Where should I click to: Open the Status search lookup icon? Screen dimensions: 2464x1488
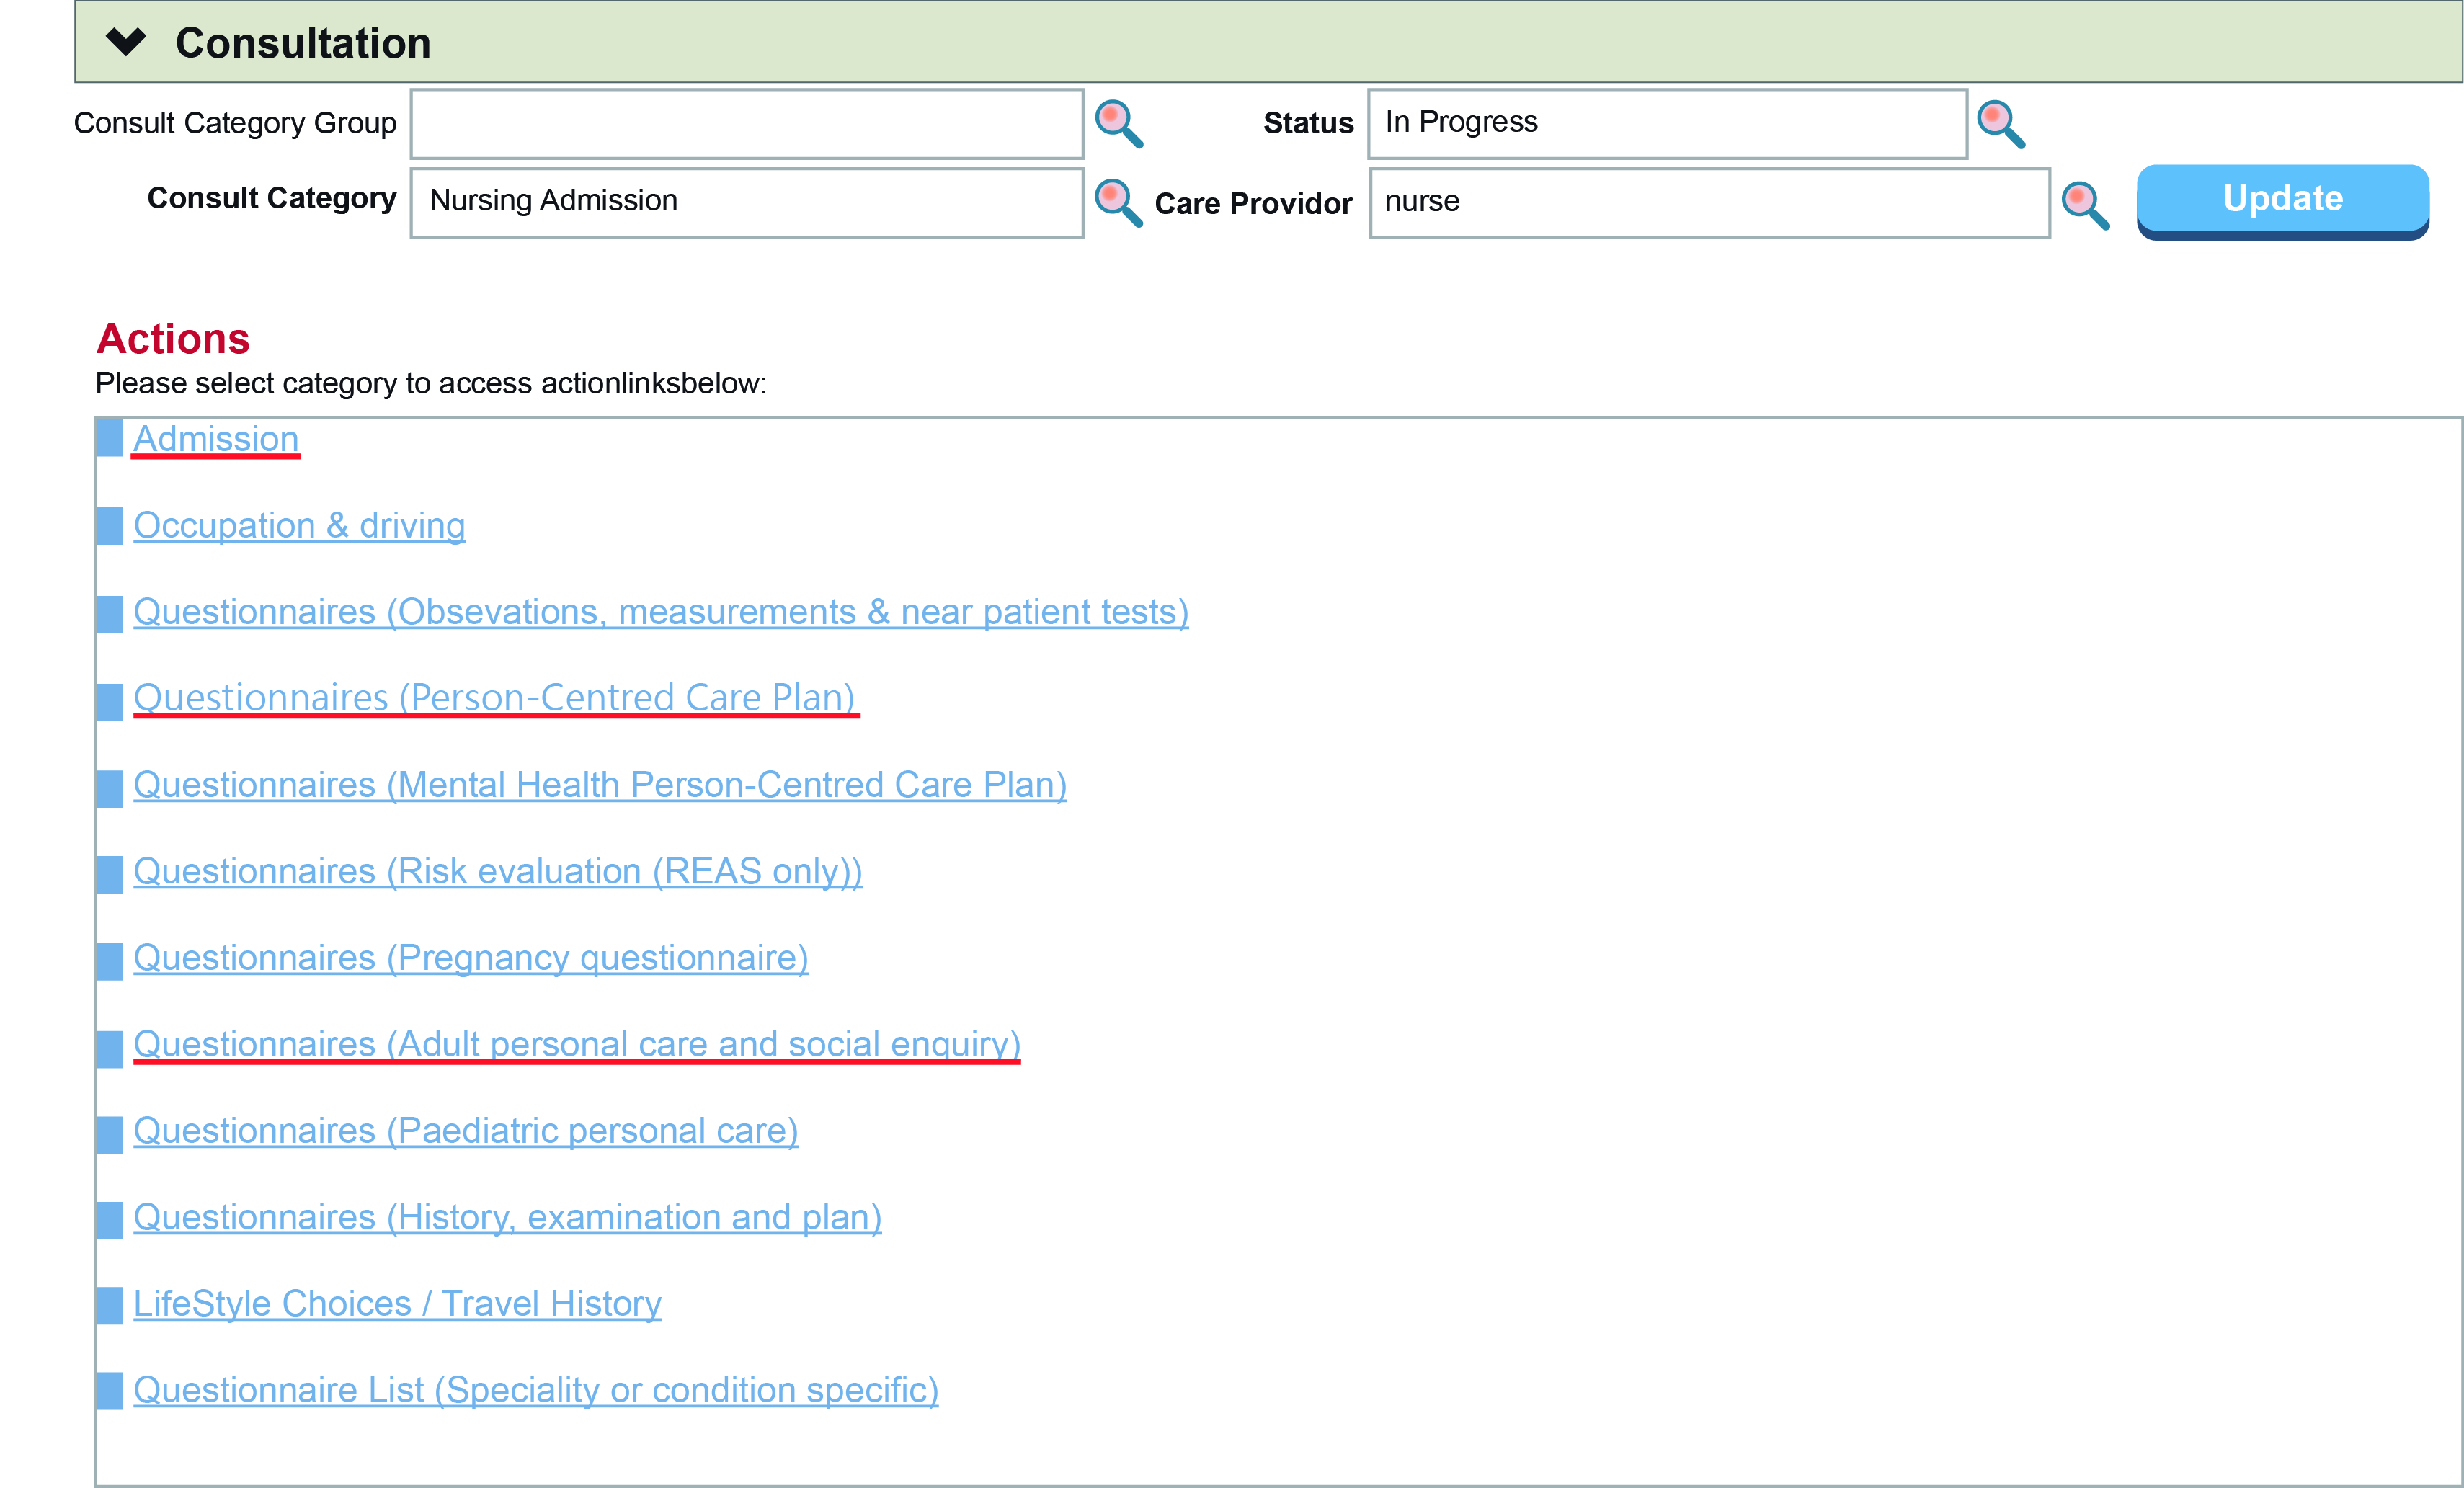click(2001, 123)
